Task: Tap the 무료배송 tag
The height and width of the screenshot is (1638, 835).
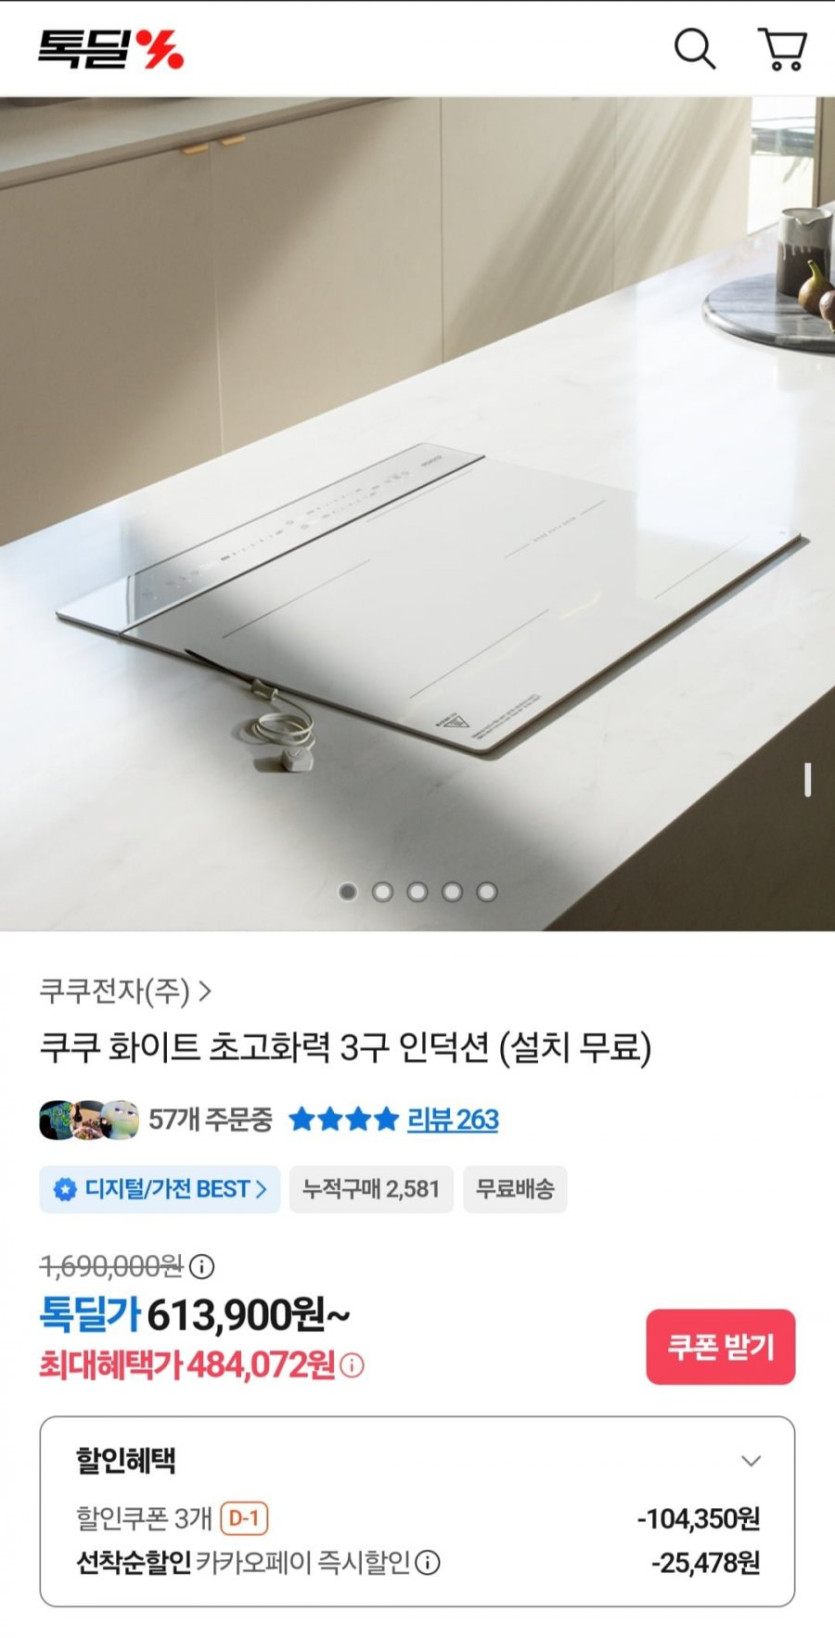Action: [x=515, y=1189]
